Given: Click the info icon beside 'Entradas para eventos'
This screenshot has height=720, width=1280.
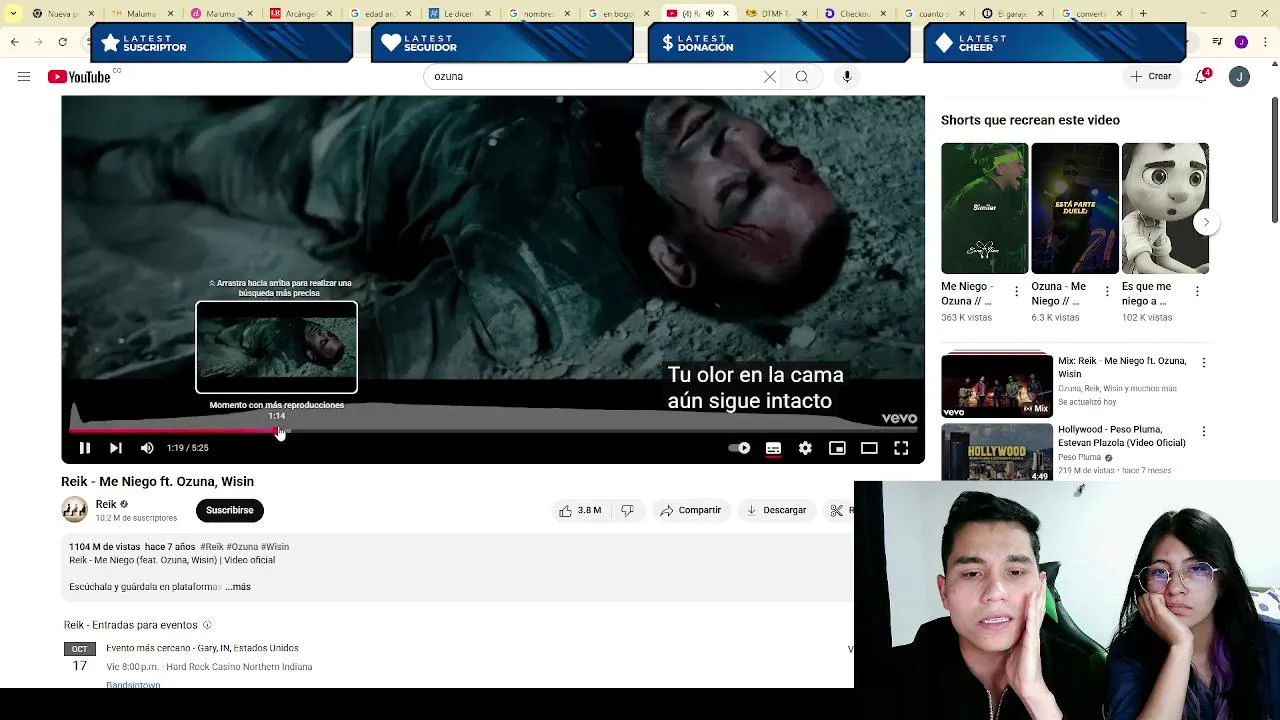Looking at the screenshot, I should click(207, 625).
